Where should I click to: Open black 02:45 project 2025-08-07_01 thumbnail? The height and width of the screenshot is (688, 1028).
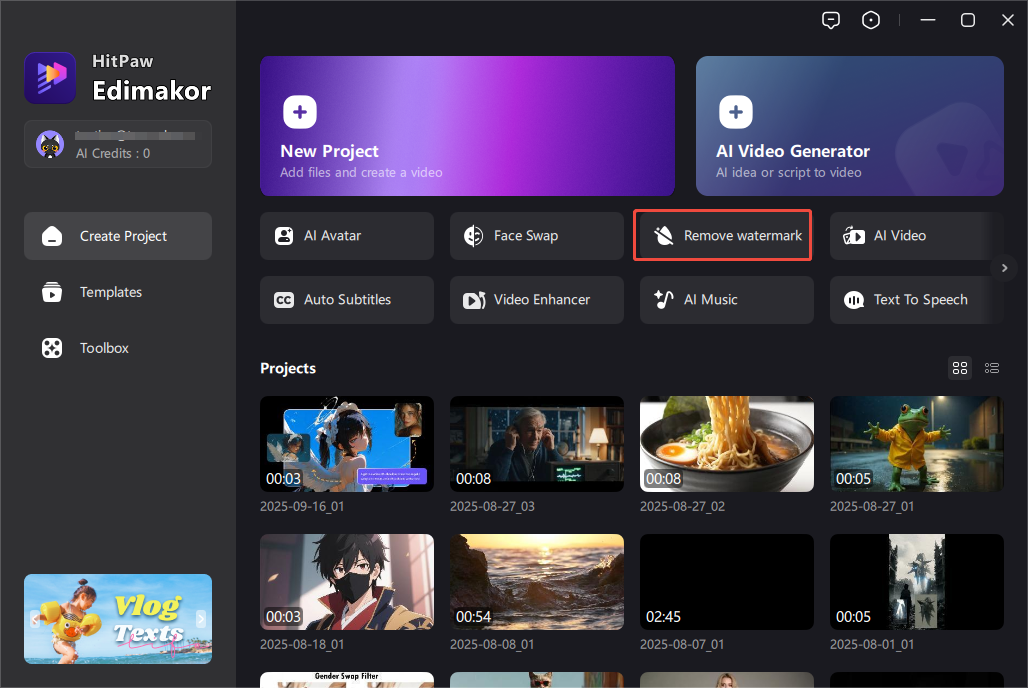726,582
